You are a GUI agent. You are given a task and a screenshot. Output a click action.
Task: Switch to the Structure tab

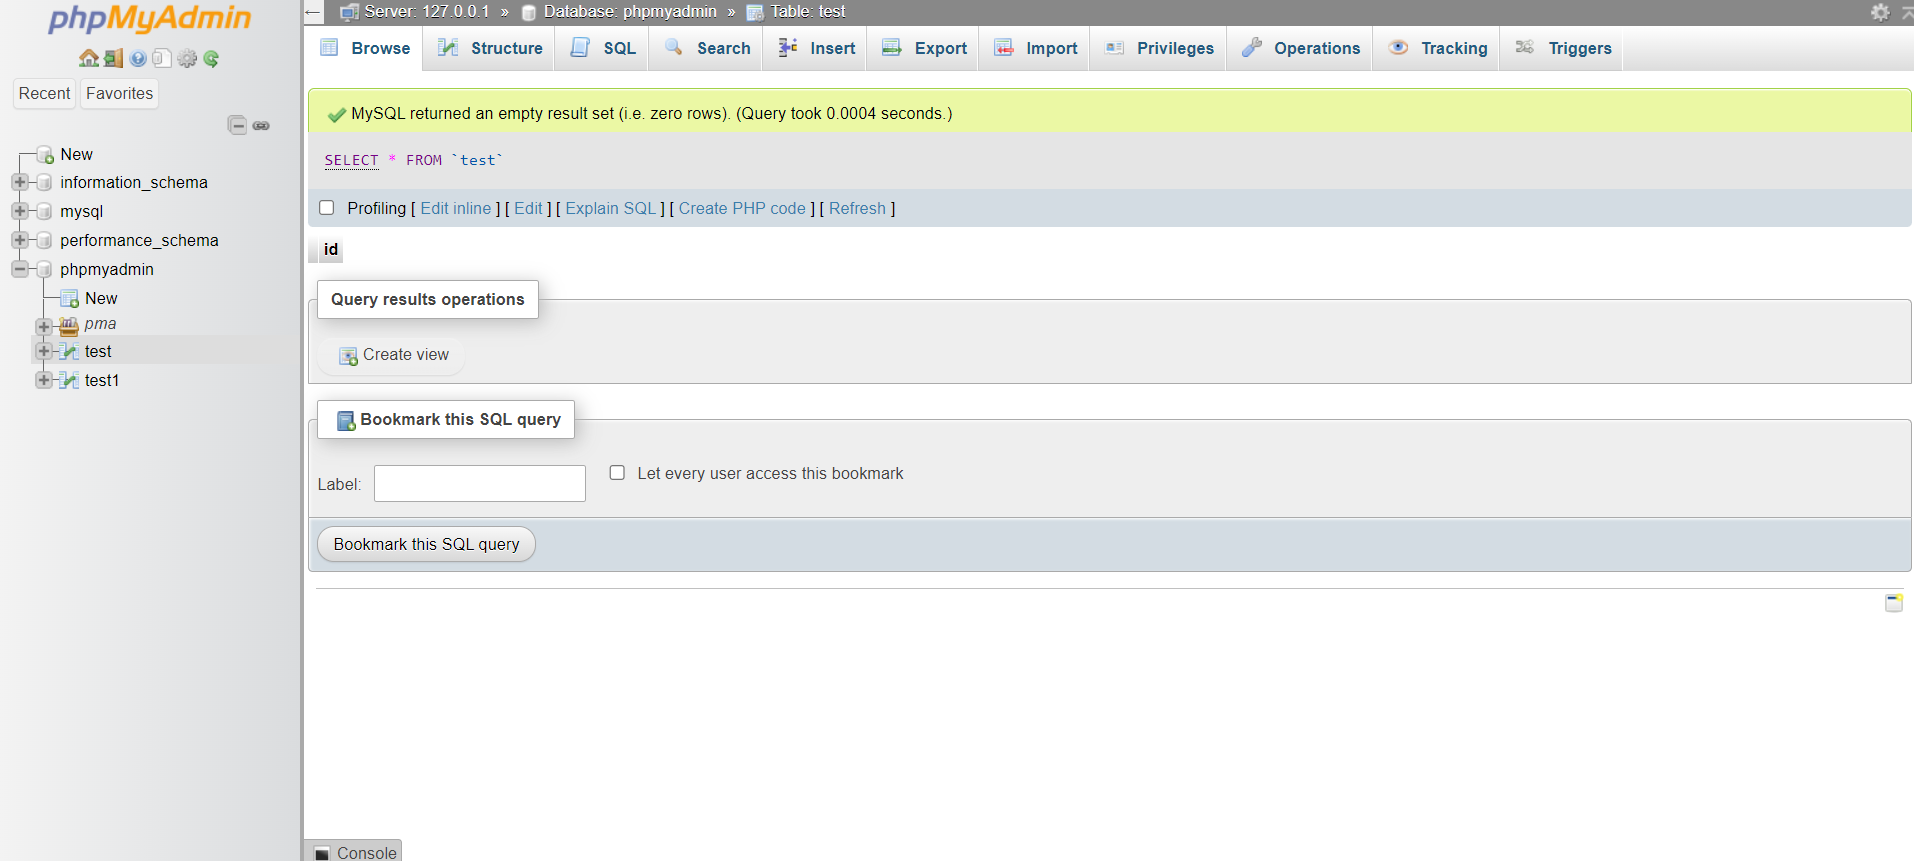490,48
